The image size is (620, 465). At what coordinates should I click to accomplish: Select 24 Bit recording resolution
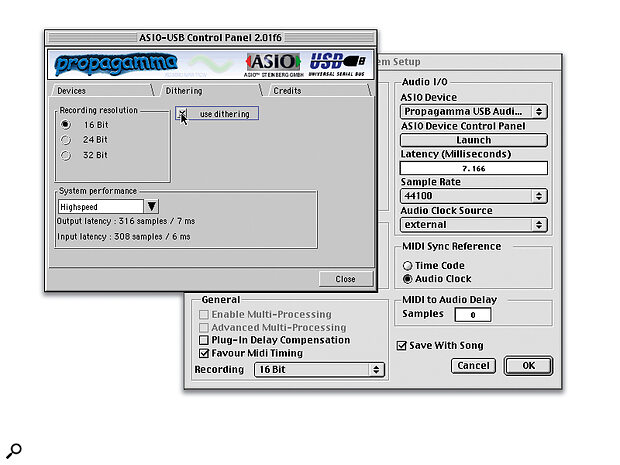pyautogui.click(x=66, y=140)
